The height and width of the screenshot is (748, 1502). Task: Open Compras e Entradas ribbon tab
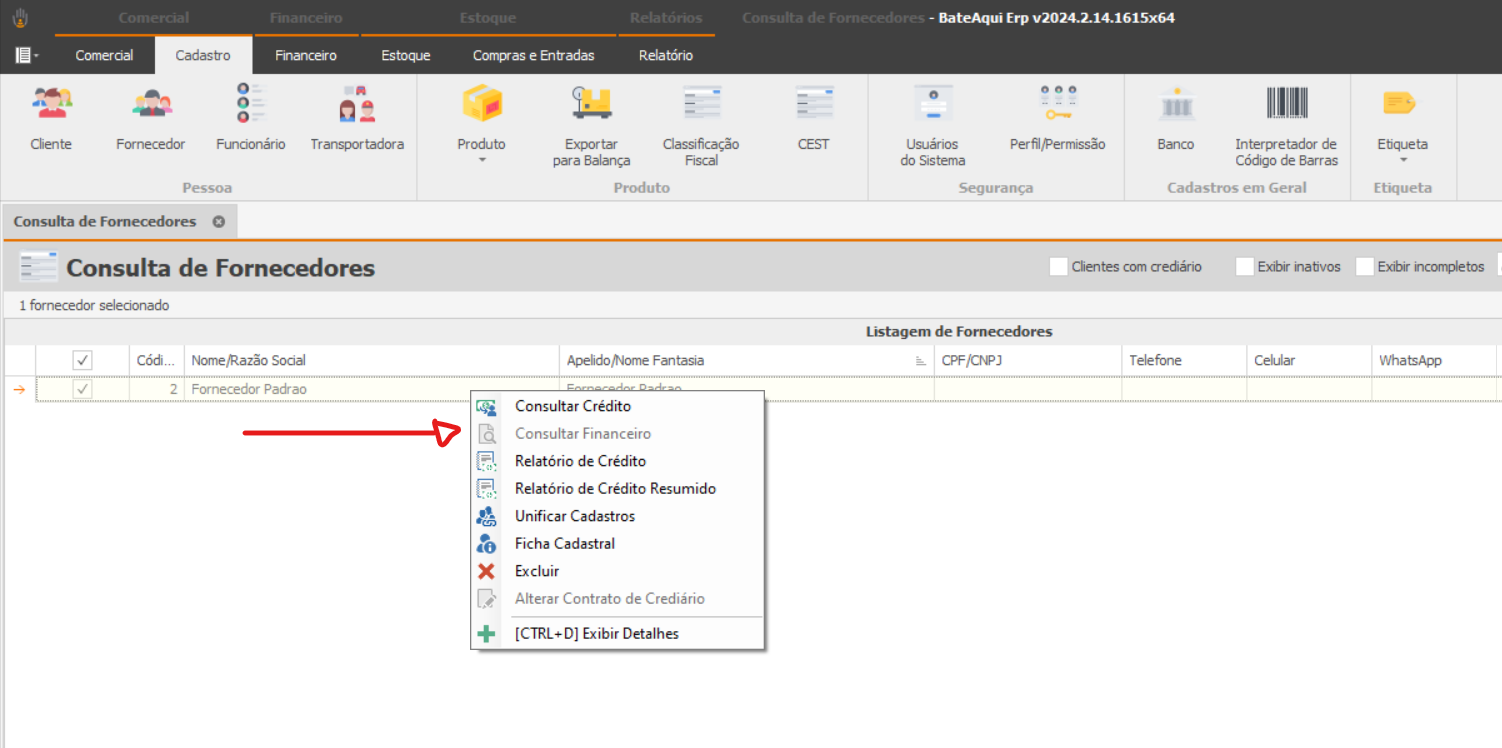[x=534, y=56]
